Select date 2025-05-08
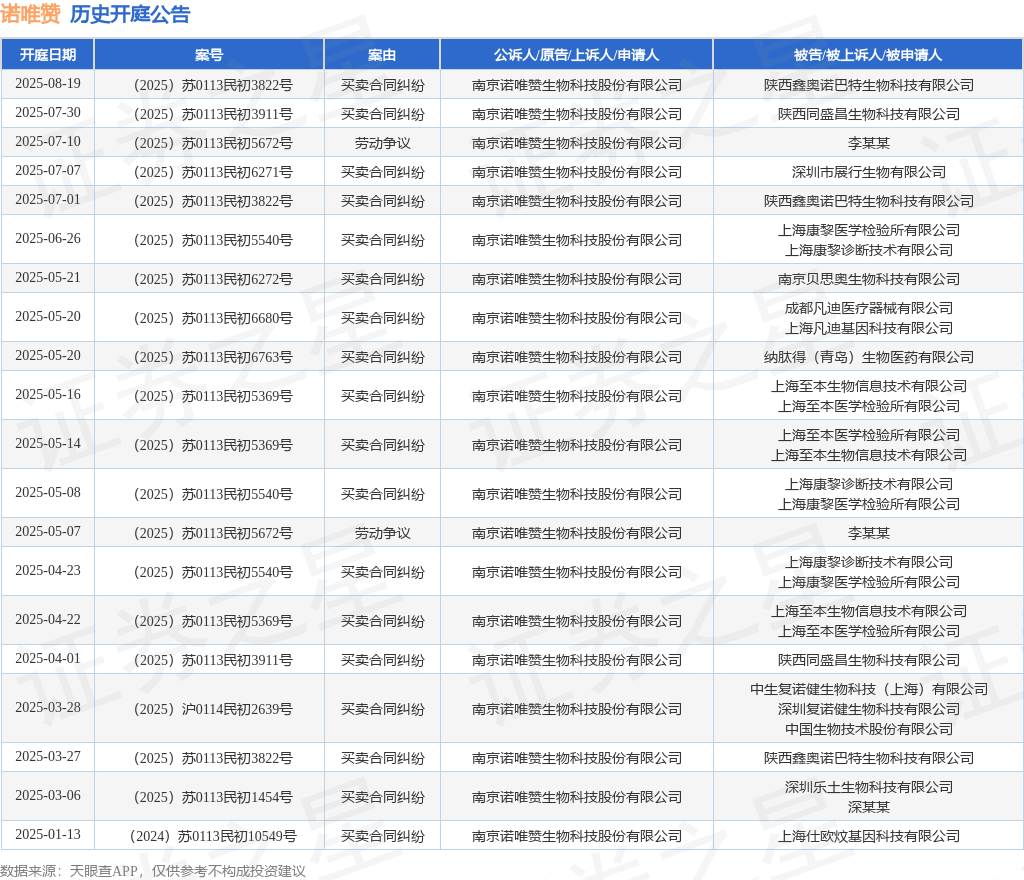This screenshot has height=880, width=1024. click(x=48, y=492)
